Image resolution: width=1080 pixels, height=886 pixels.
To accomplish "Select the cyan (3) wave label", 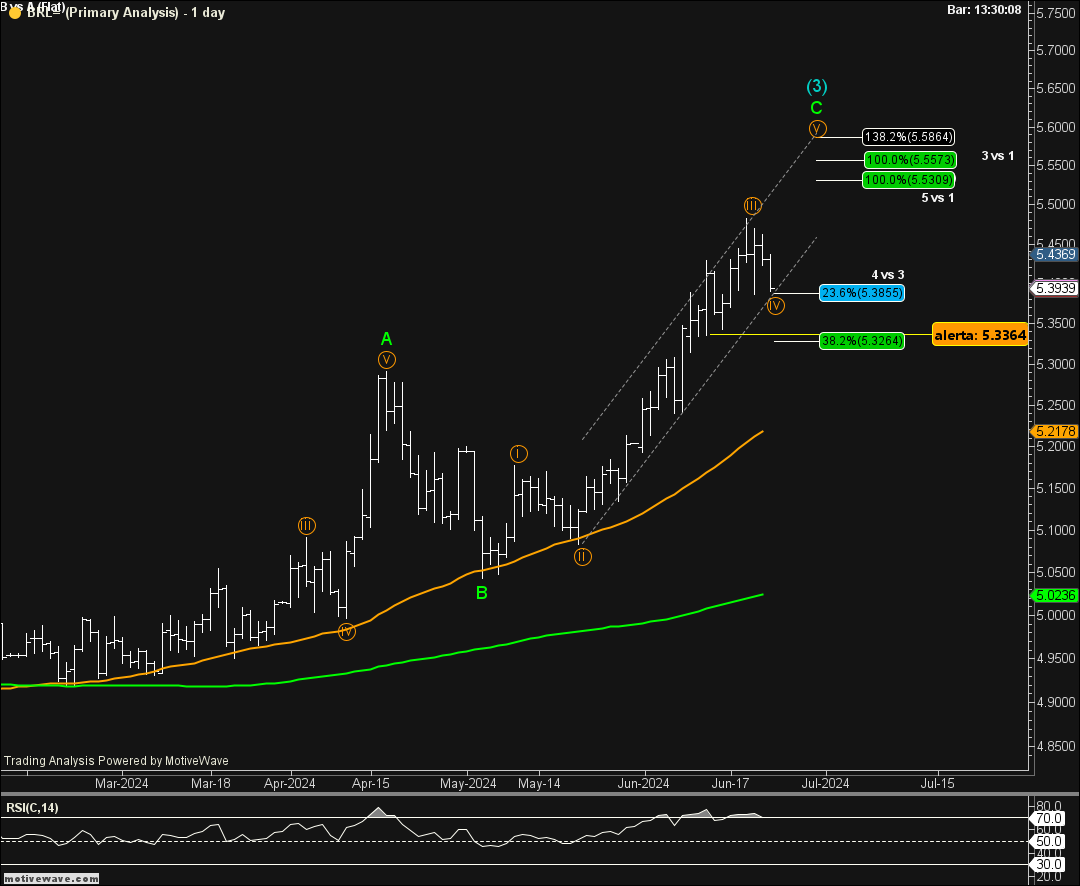I will 817,86.
